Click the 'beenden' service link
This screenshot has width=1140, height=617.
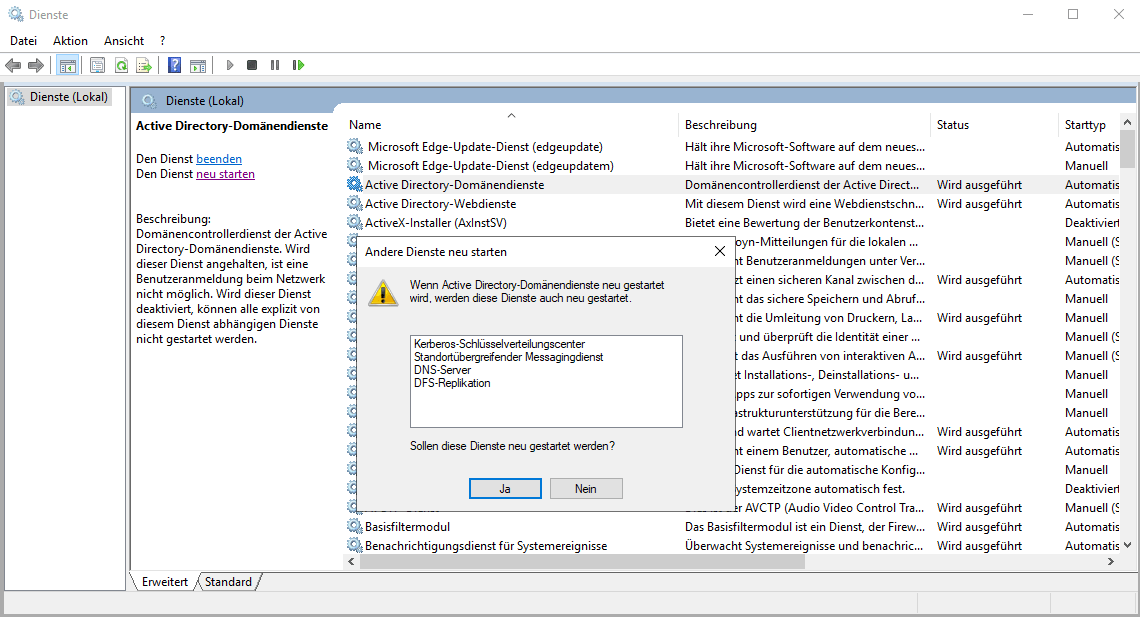219,159
